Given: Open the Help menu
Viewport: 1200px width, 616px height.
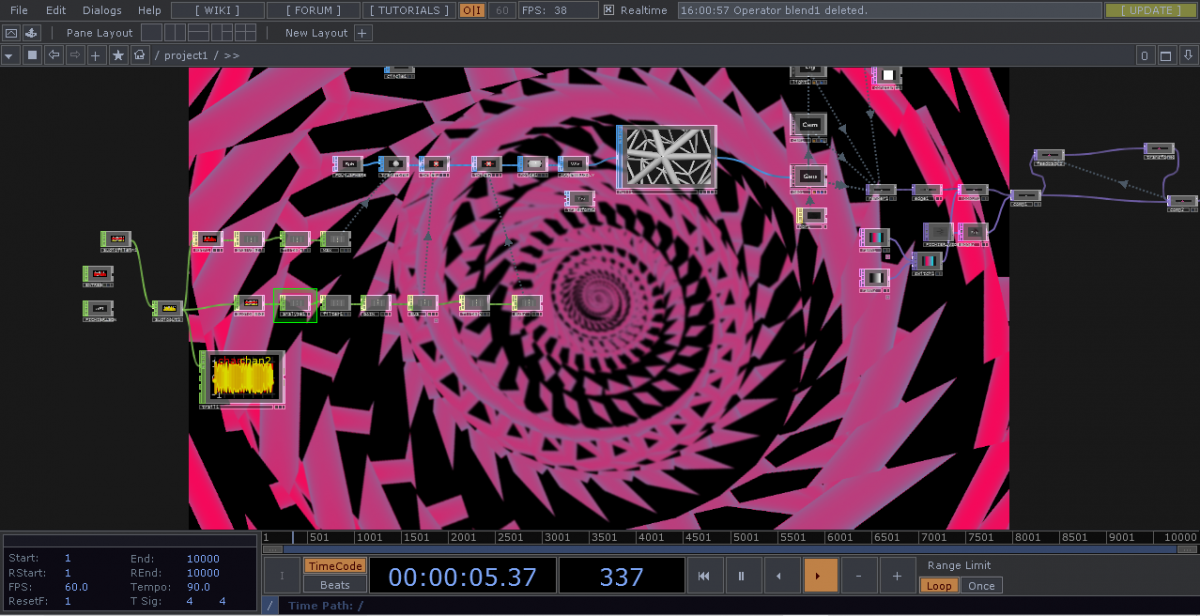Looking at the screenshot, I should (149, 10).
